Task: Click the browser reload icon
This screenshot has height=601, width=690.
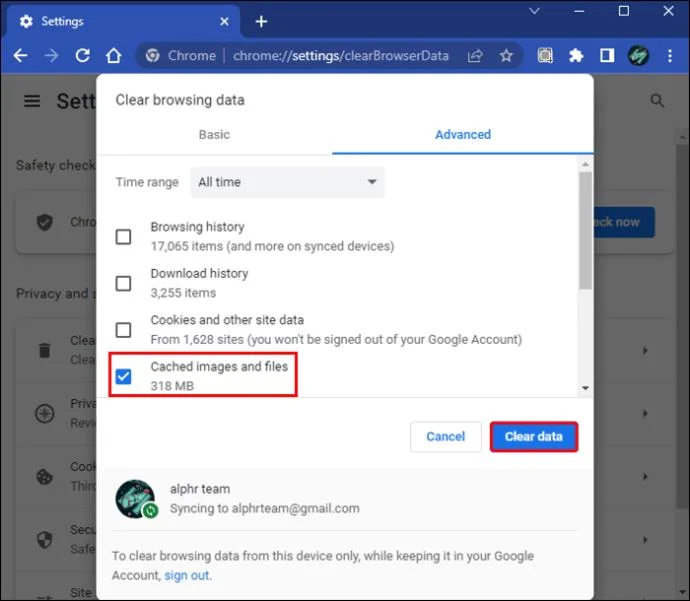Action: (83, 56)
